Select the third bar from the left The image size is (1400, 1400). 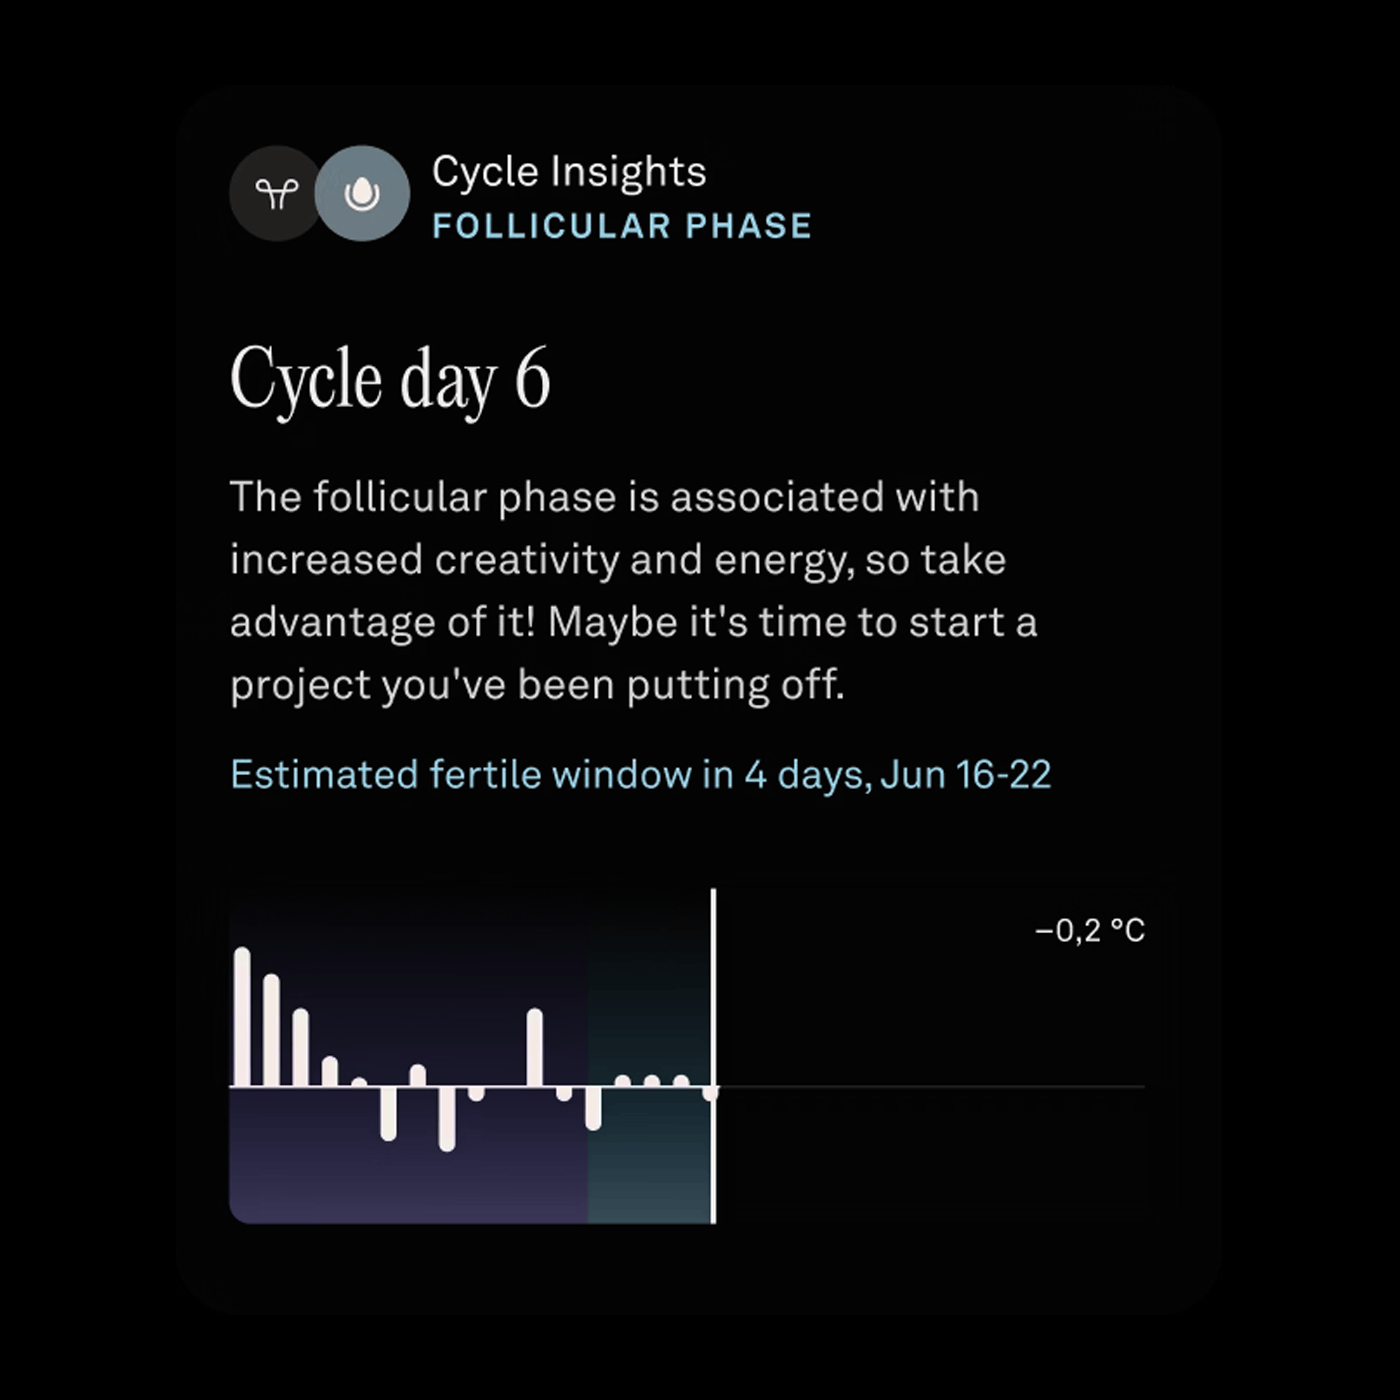click(x=301, y=1047)
